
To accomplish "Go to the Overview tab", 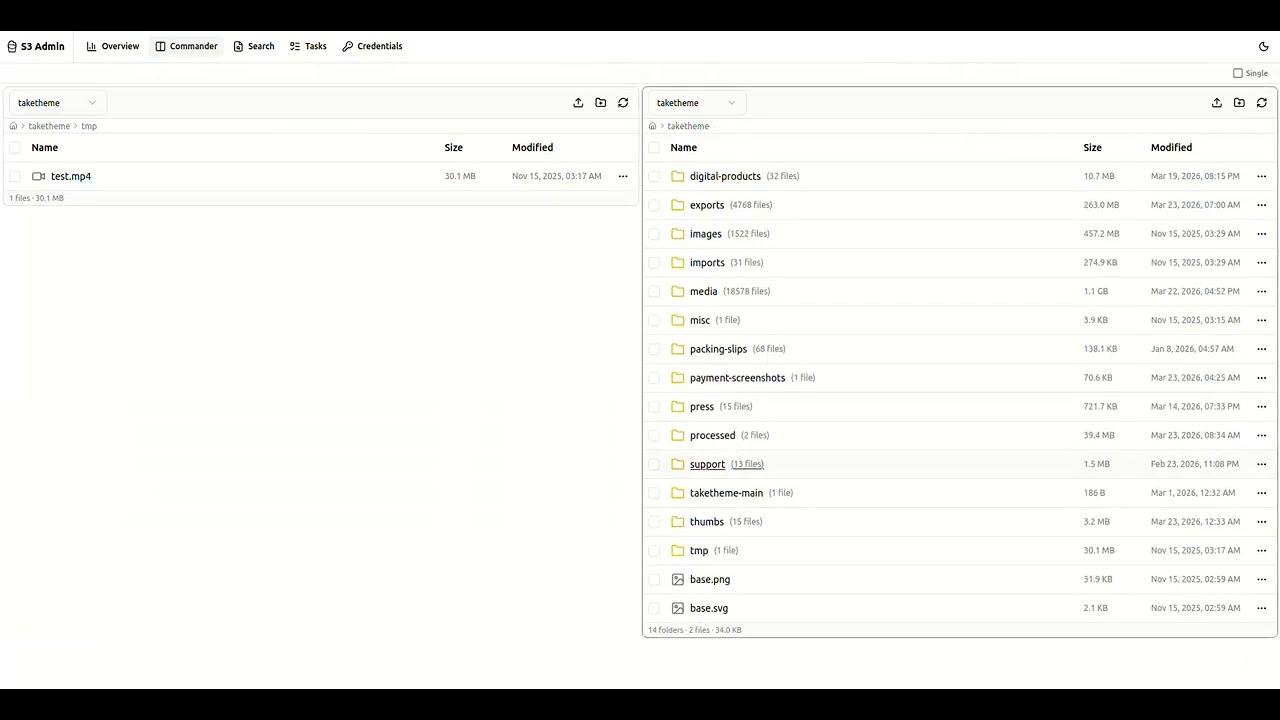I will tap(113, 46).
